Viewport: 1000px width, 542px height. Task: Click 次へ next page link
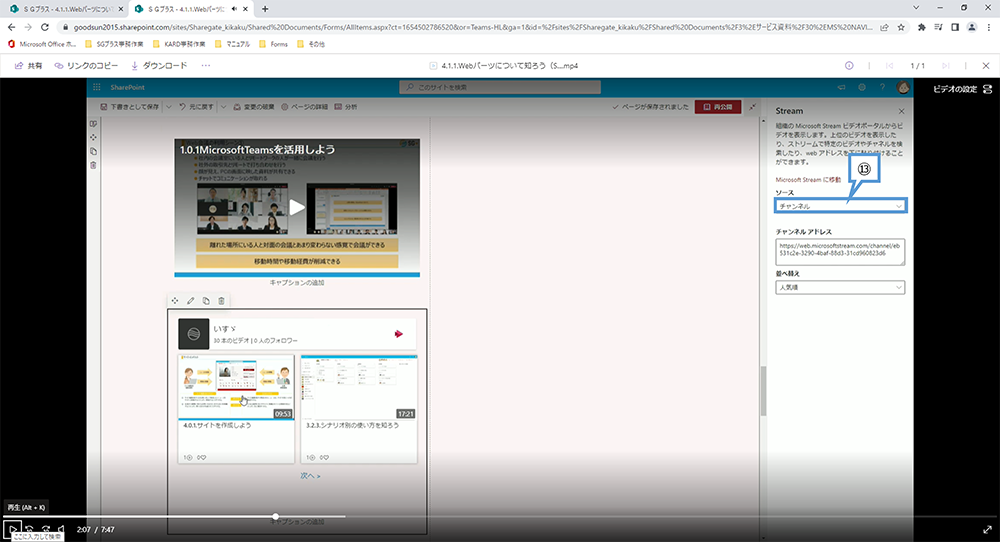[x=310, y=476]
